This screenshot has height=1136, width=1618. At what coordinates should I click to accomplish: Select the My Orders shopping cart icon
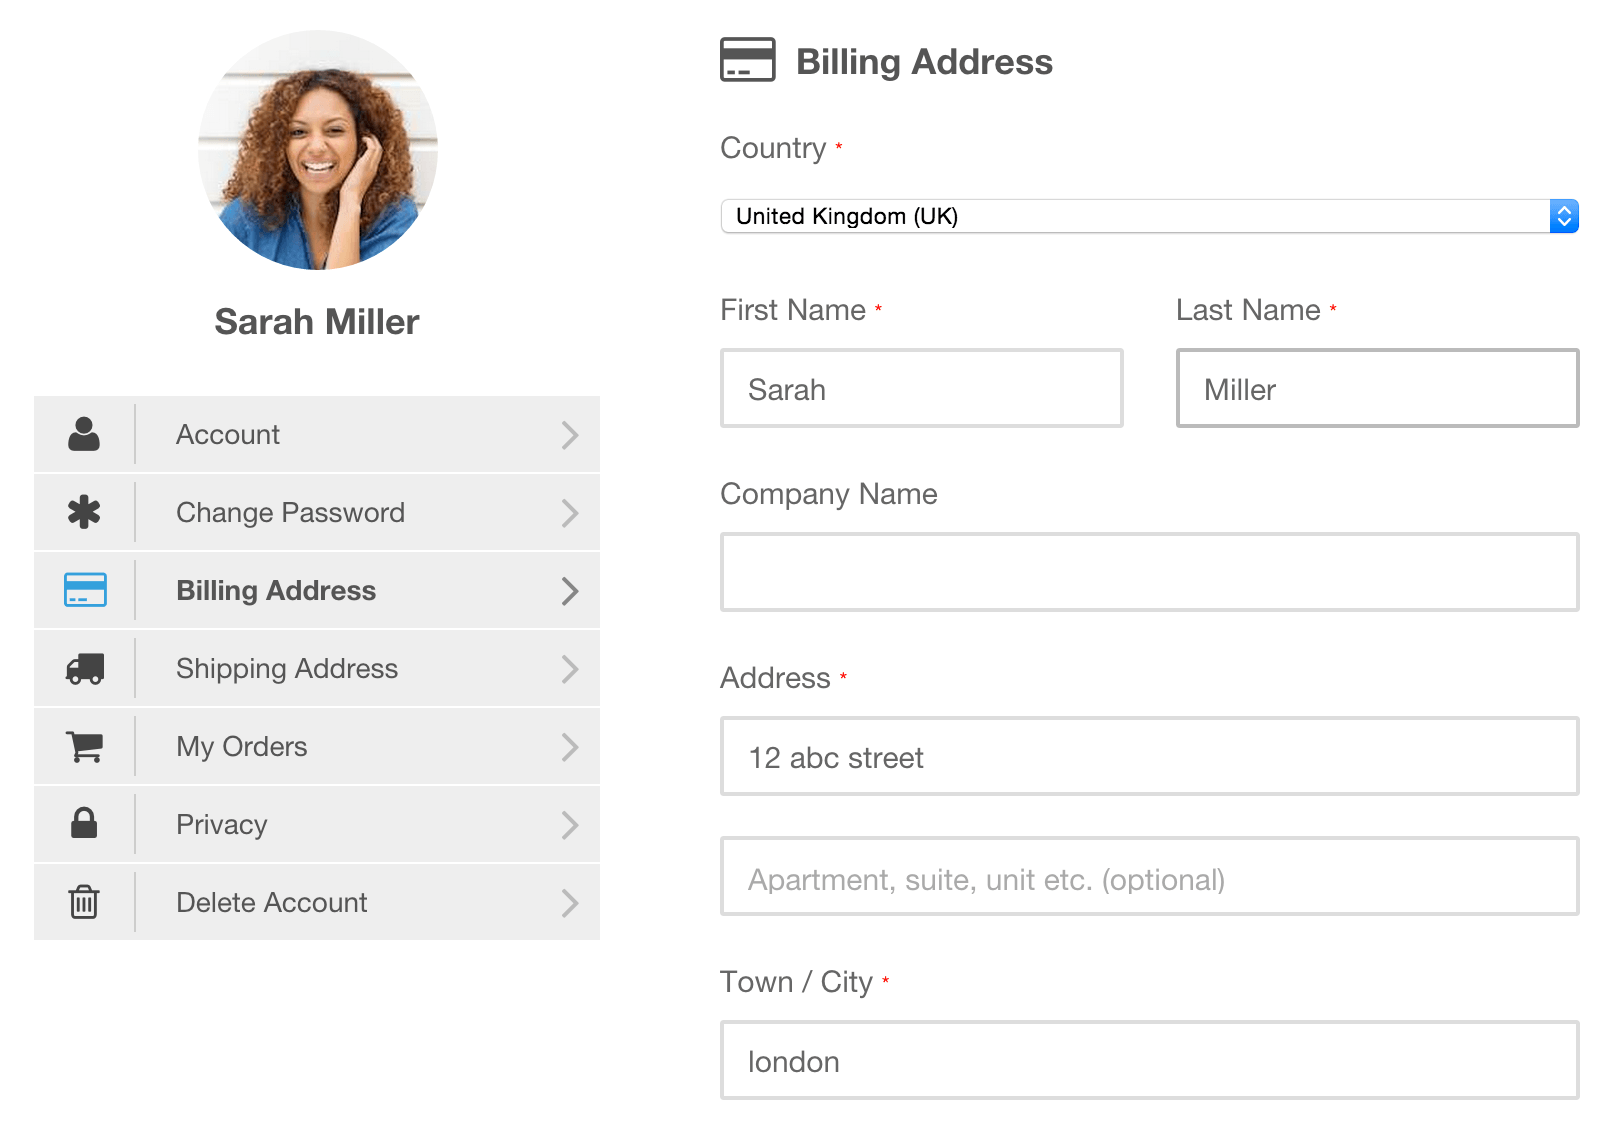[84, 746]
